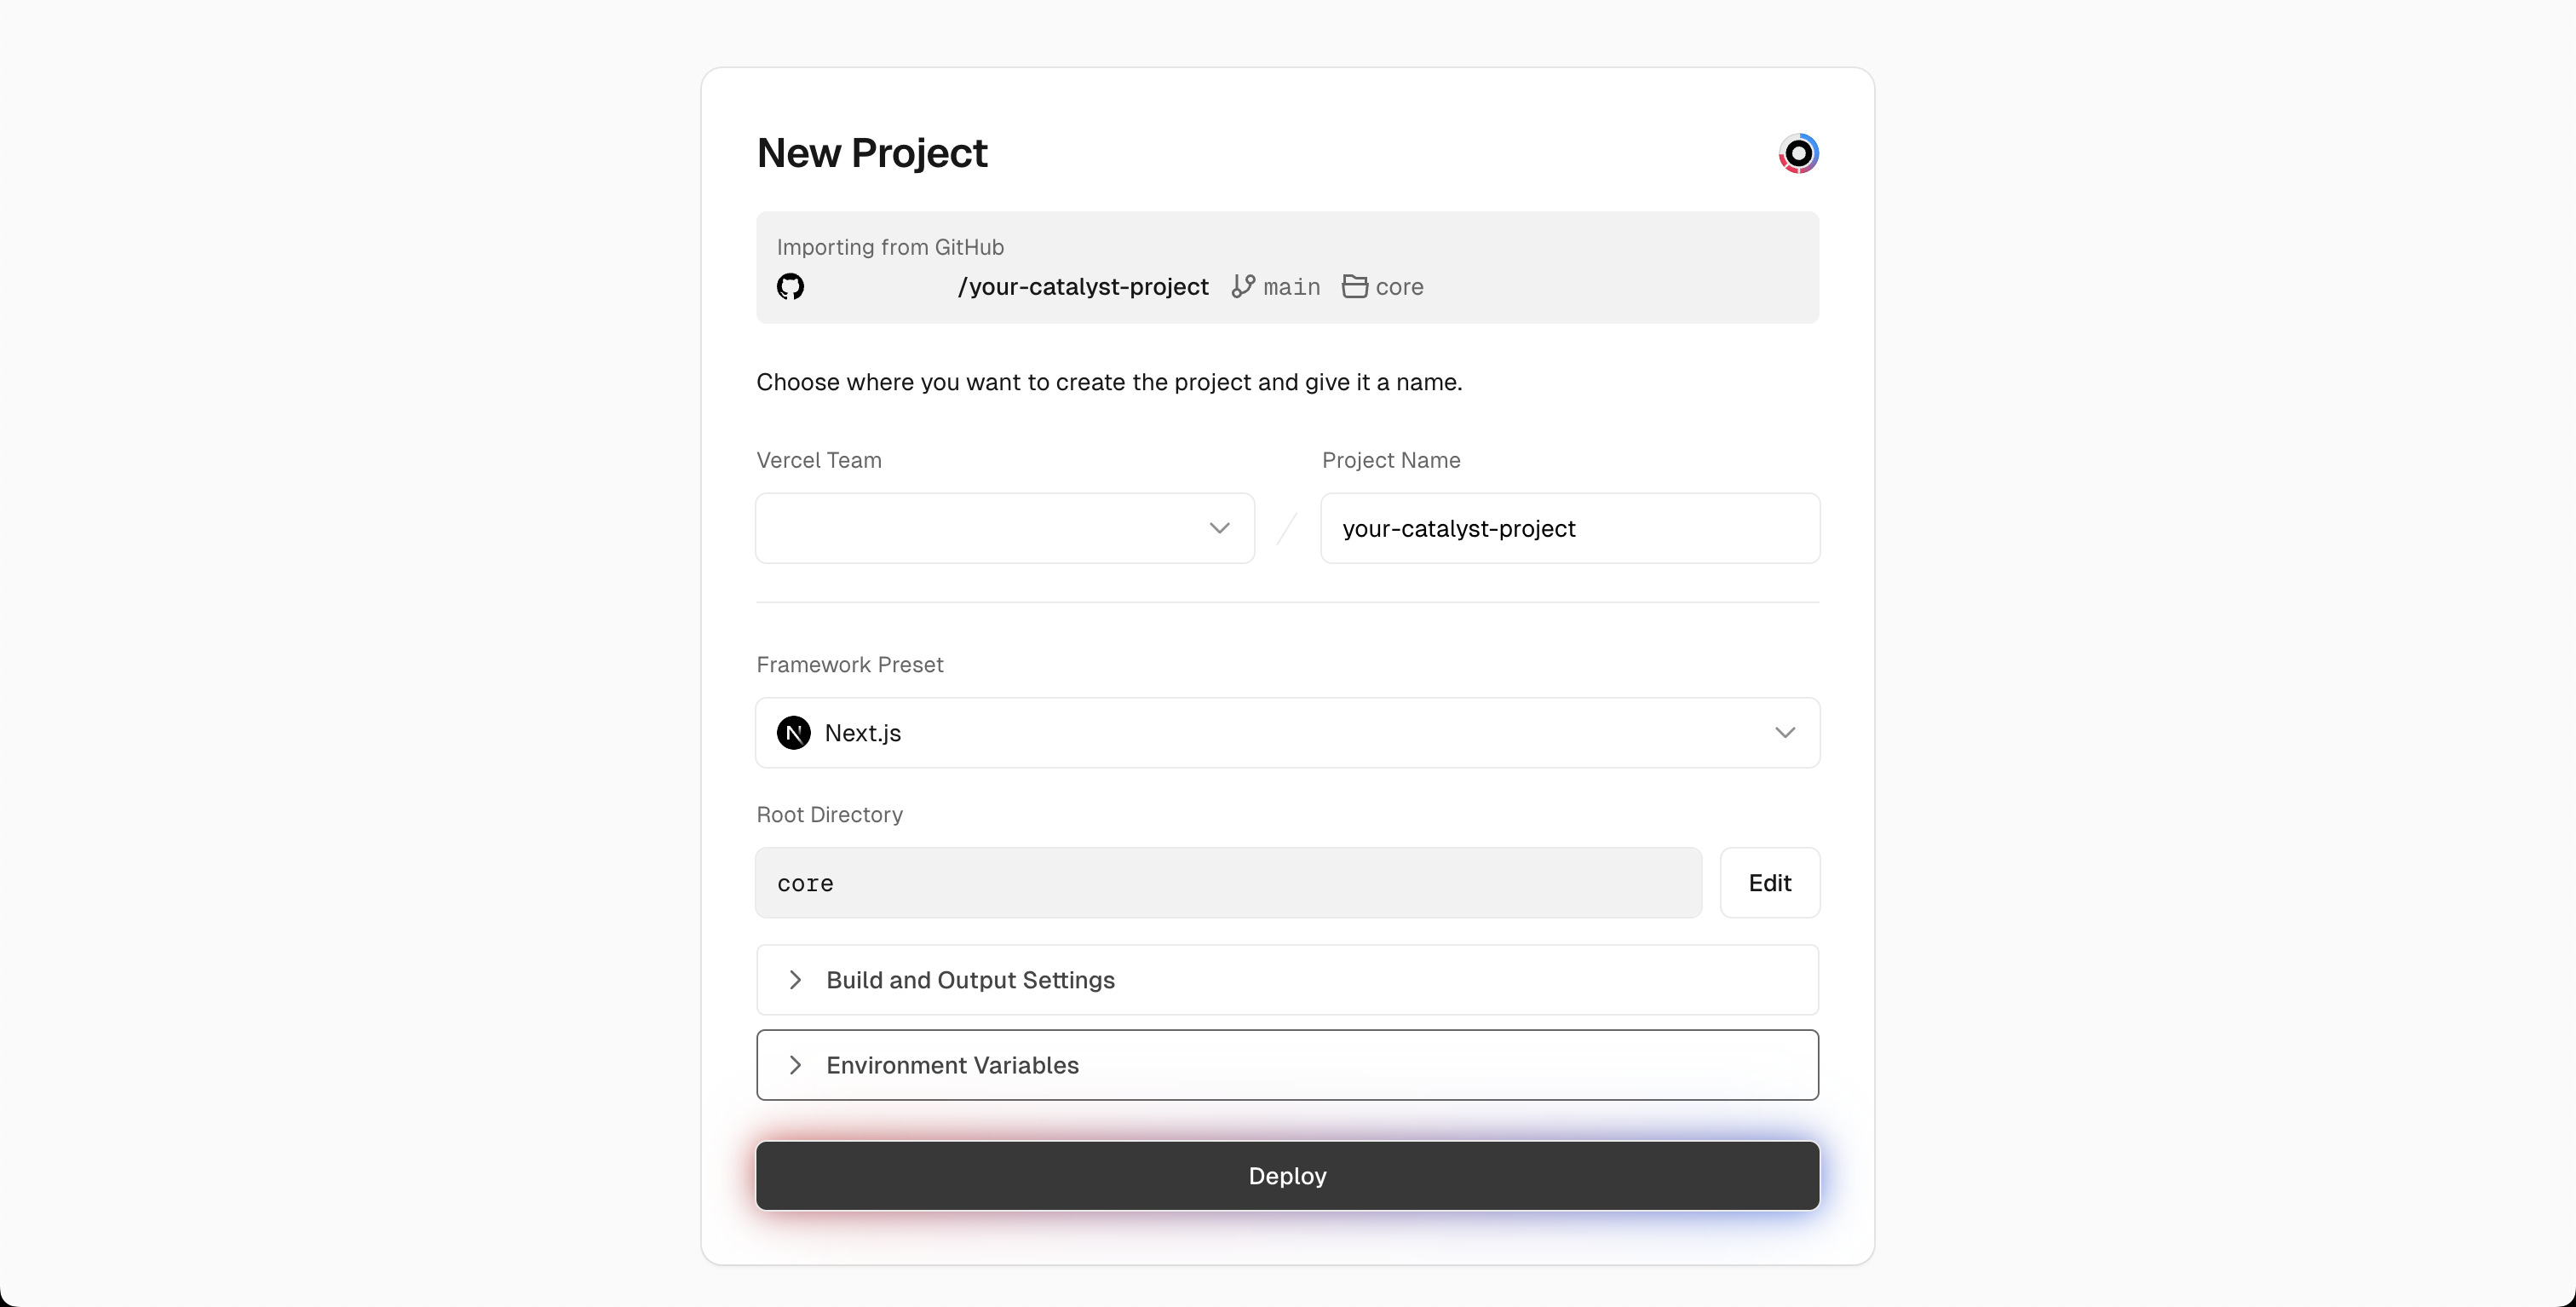Click the Deploy button
The width and height of the screenshot is (2576, 1307).
[x=1288, y=1176]
